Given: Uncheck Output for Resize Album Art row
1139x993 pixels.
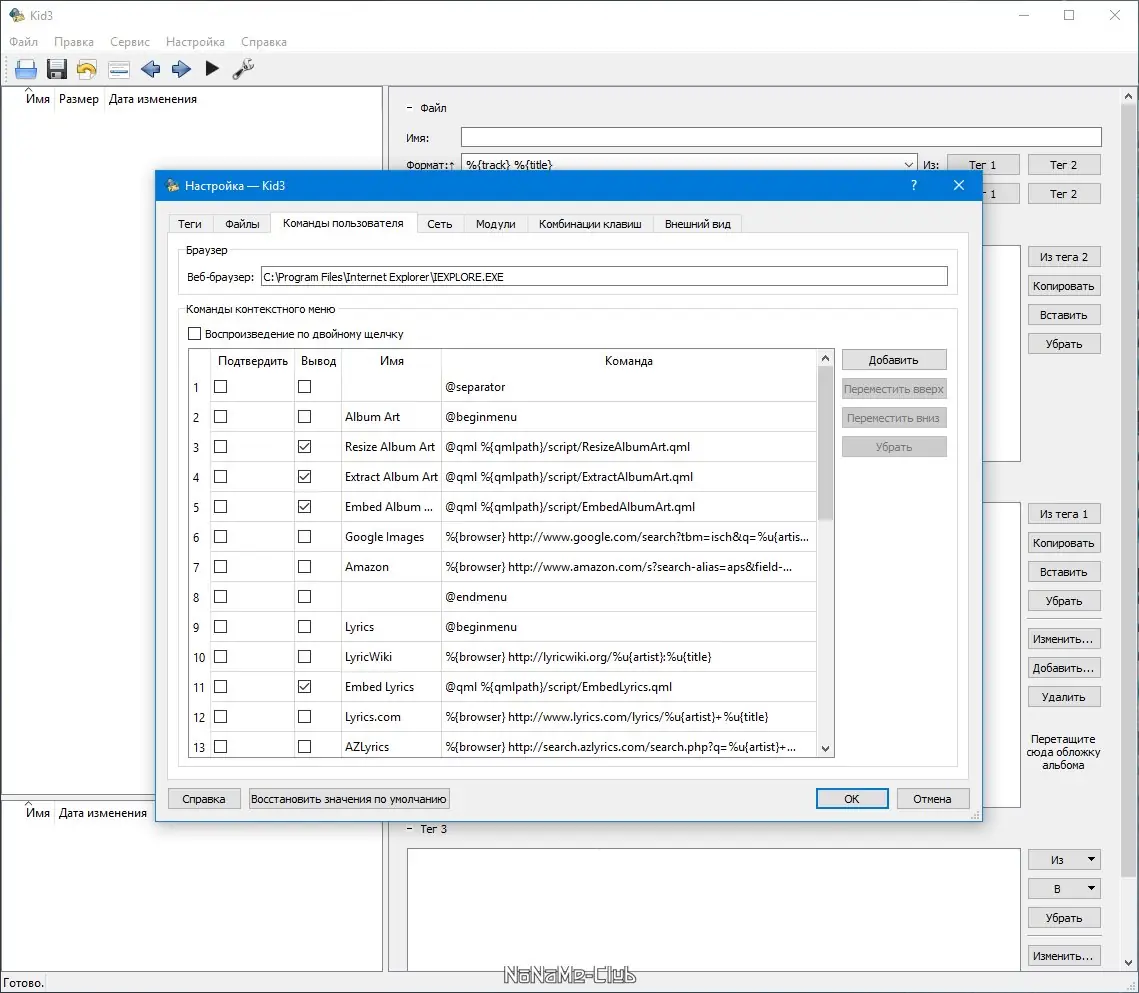Looking at the screenshot, I should [304, 447].
